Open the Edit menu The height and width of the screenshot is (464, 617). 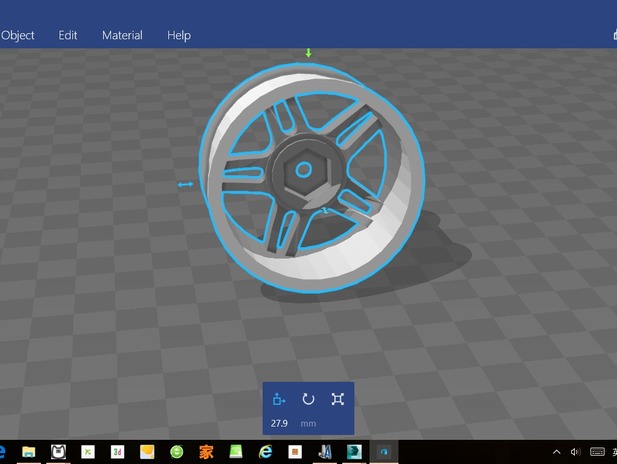(68, 35)
